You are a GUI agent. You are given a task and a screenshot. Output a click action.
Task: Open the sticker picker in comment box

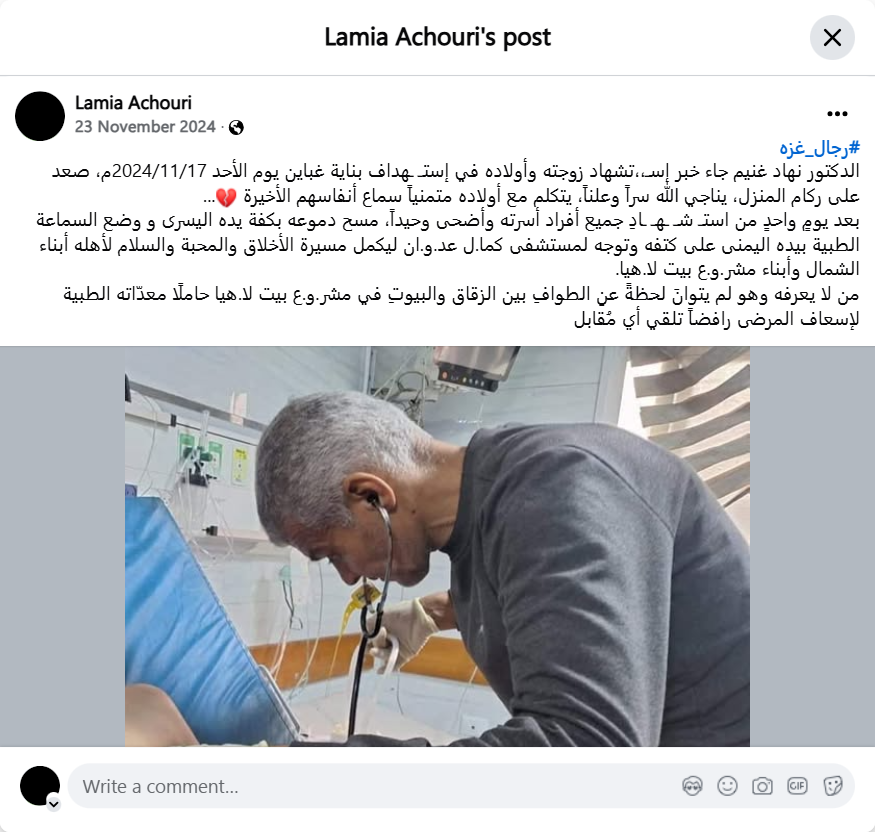(833, 786)
